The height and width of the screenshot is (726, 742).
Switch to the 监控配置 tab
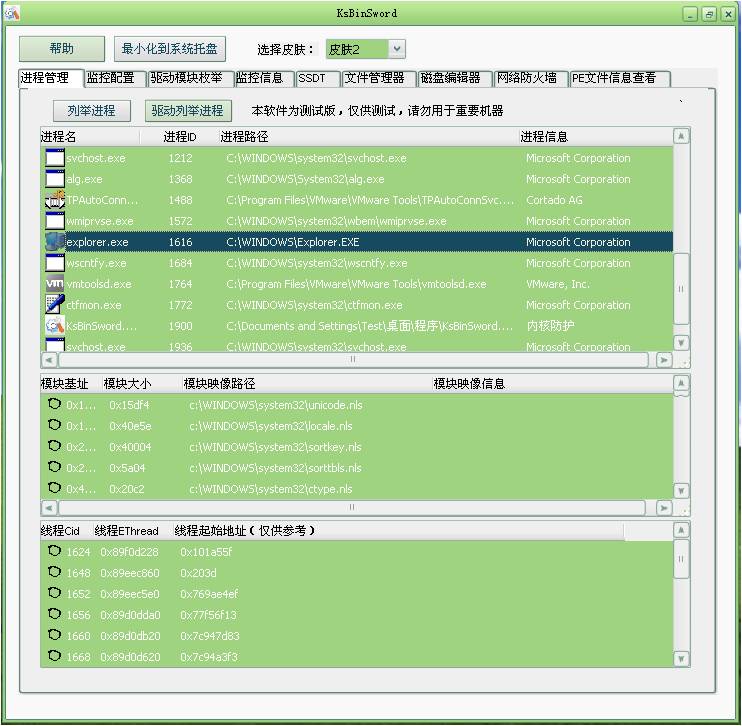pos(115,78)
